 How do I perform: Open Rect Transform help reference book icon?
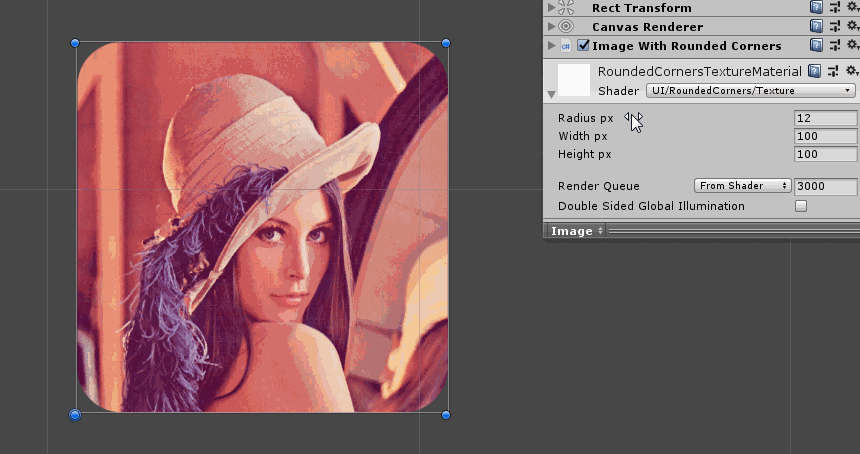click(816, 7)
